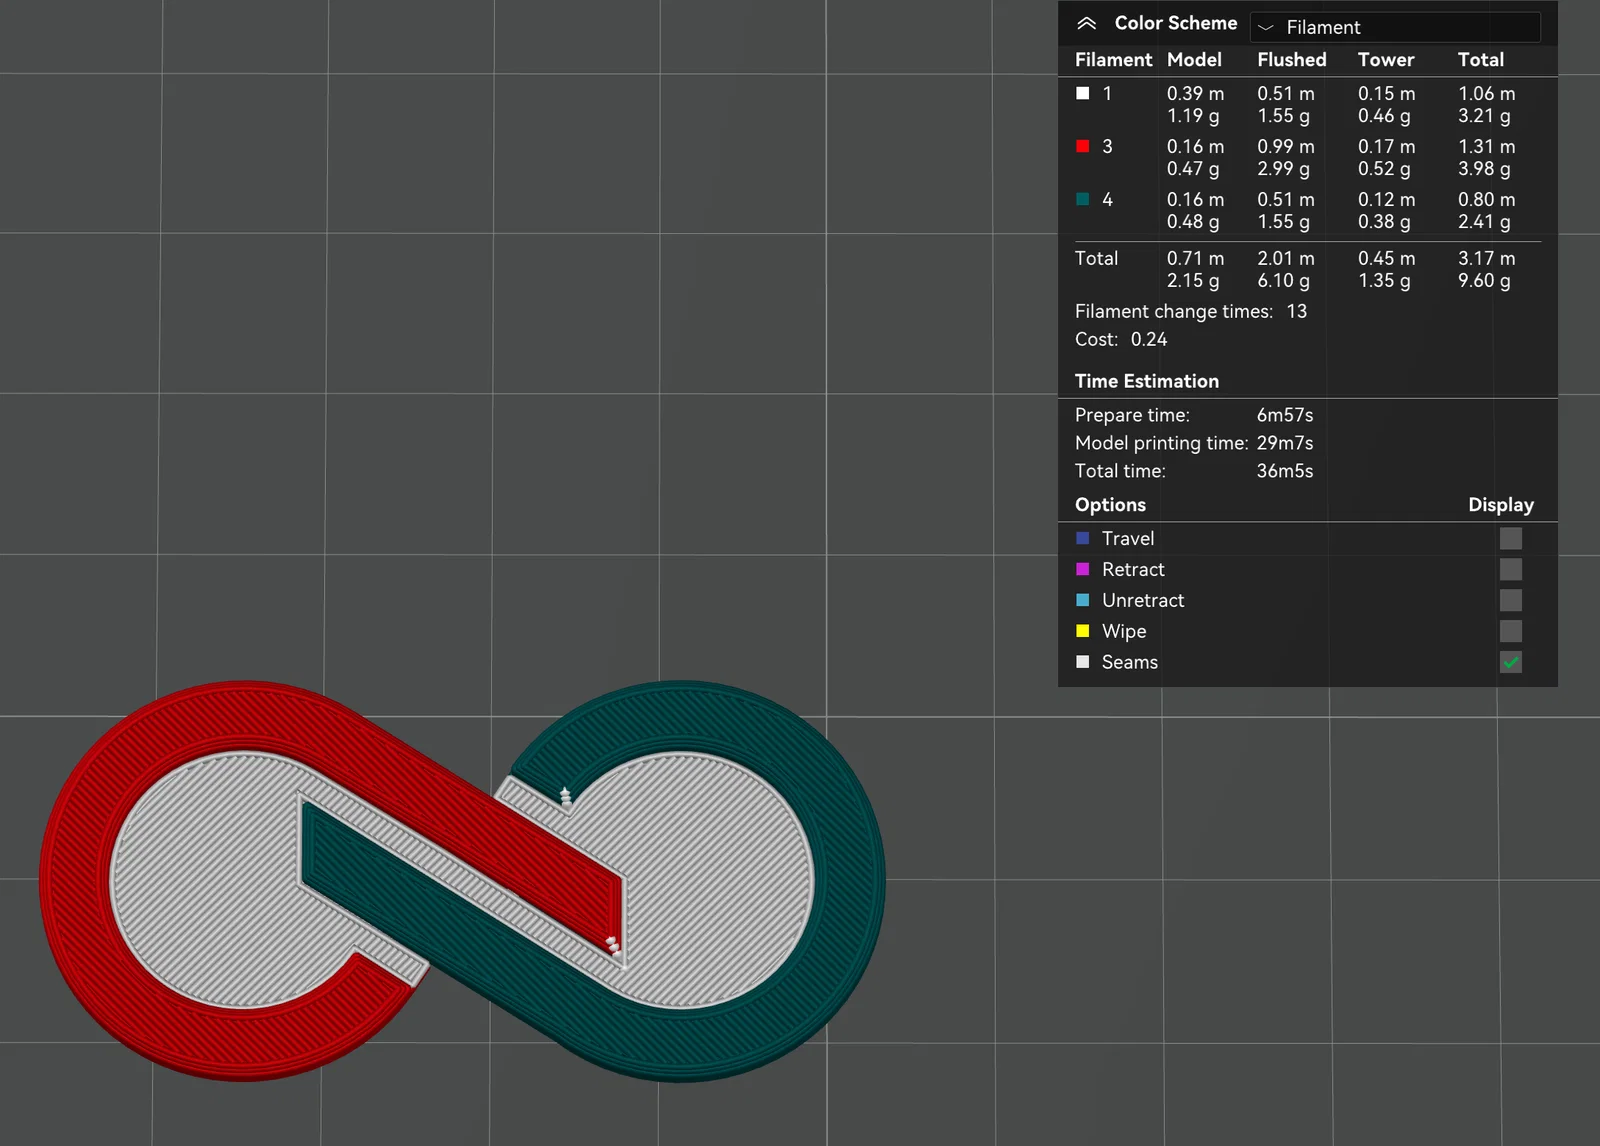Viewport: 1600px width, 1146px height.
Task: Click the white filament 1 swatch
Action: pos(1082,93)
